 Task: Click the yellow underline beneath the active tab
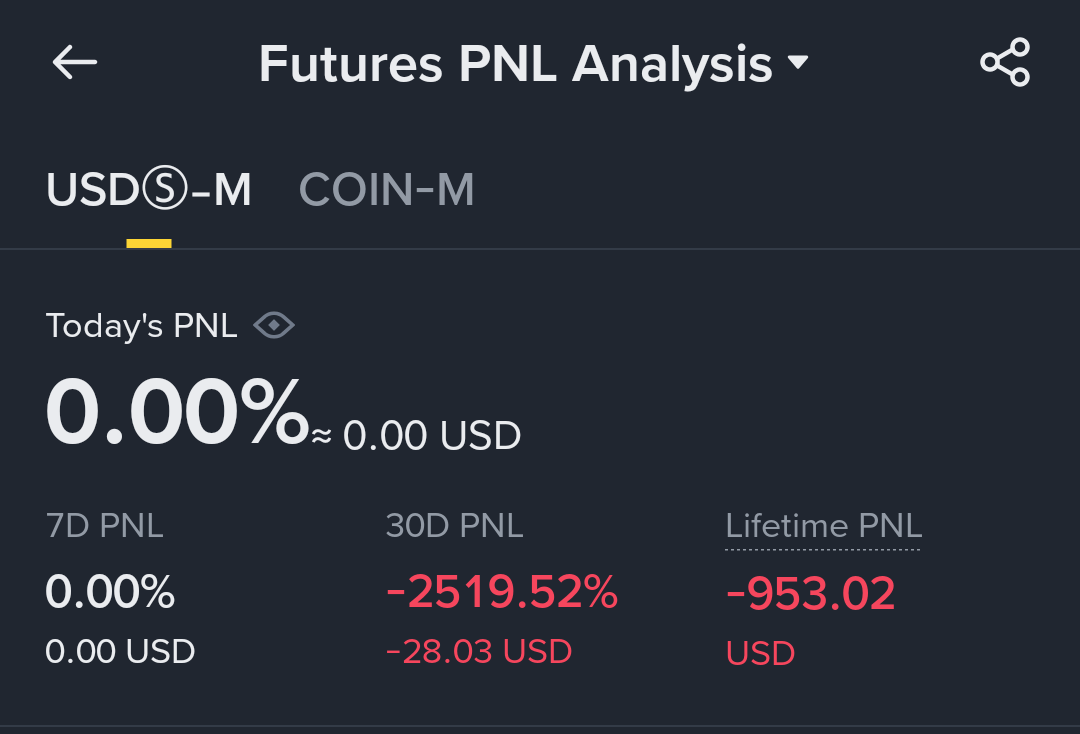tap(149, 243)
